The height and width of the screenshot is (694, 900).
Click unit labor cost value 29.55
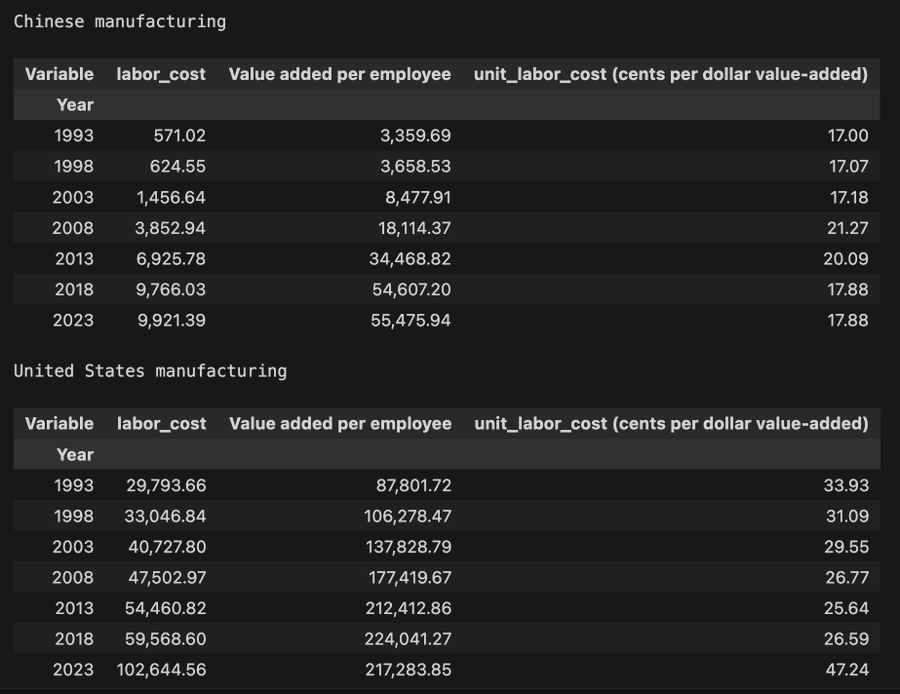click(847, 547)
